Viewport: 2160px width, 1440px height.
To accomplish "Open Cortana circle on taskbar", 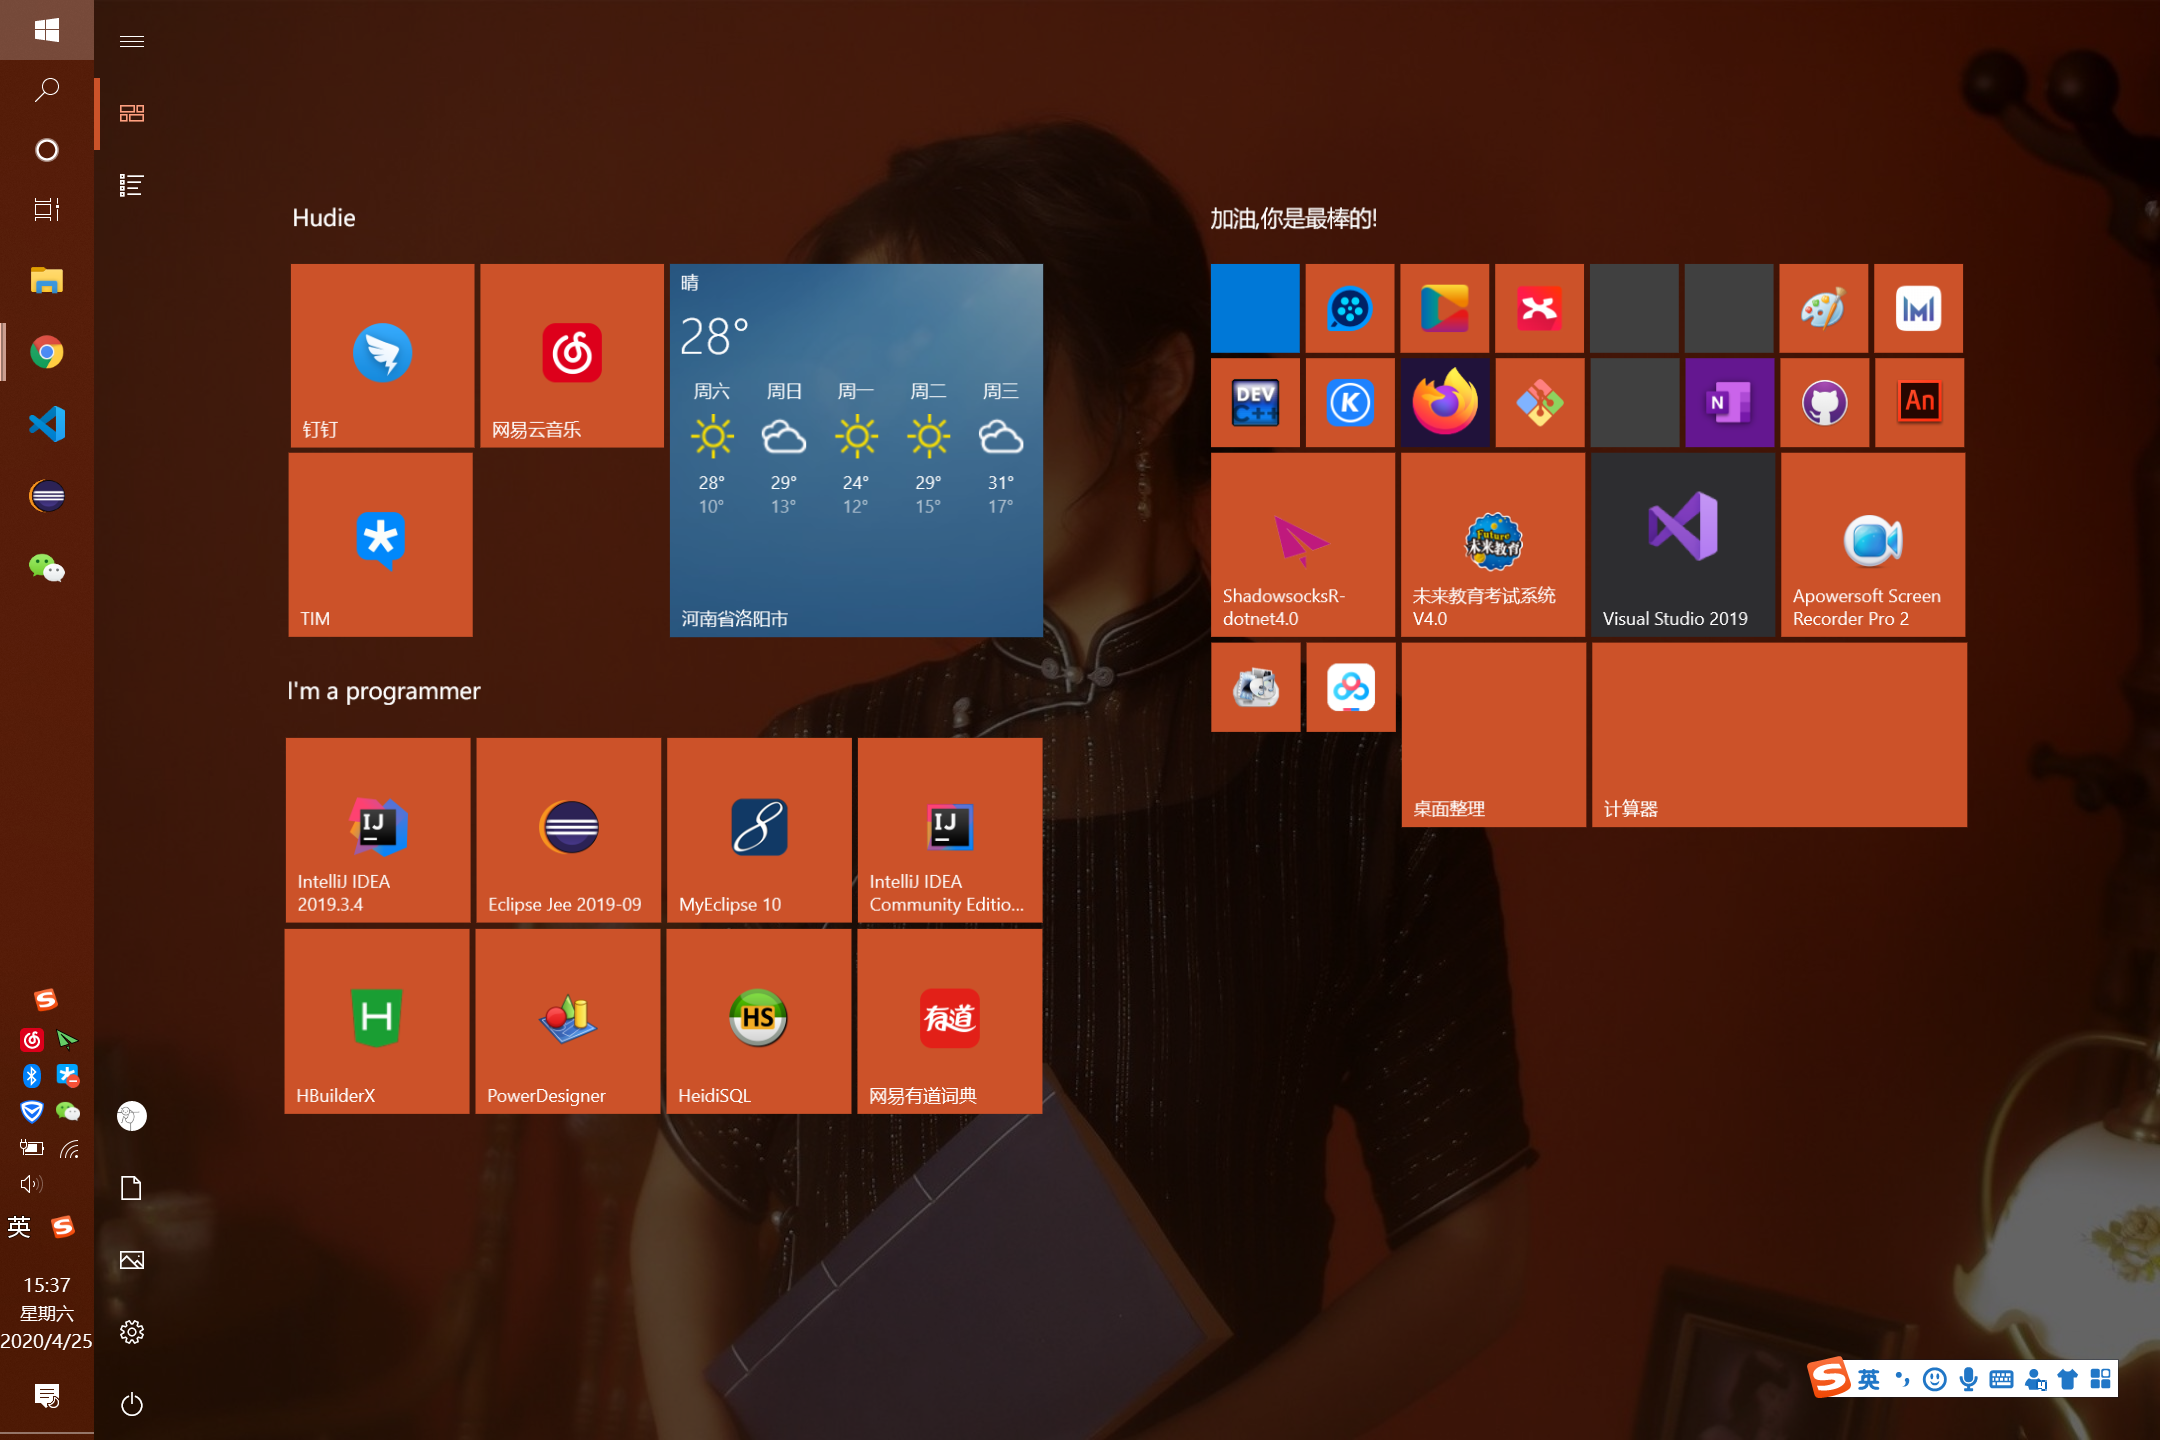I will (x=47, y=150).
